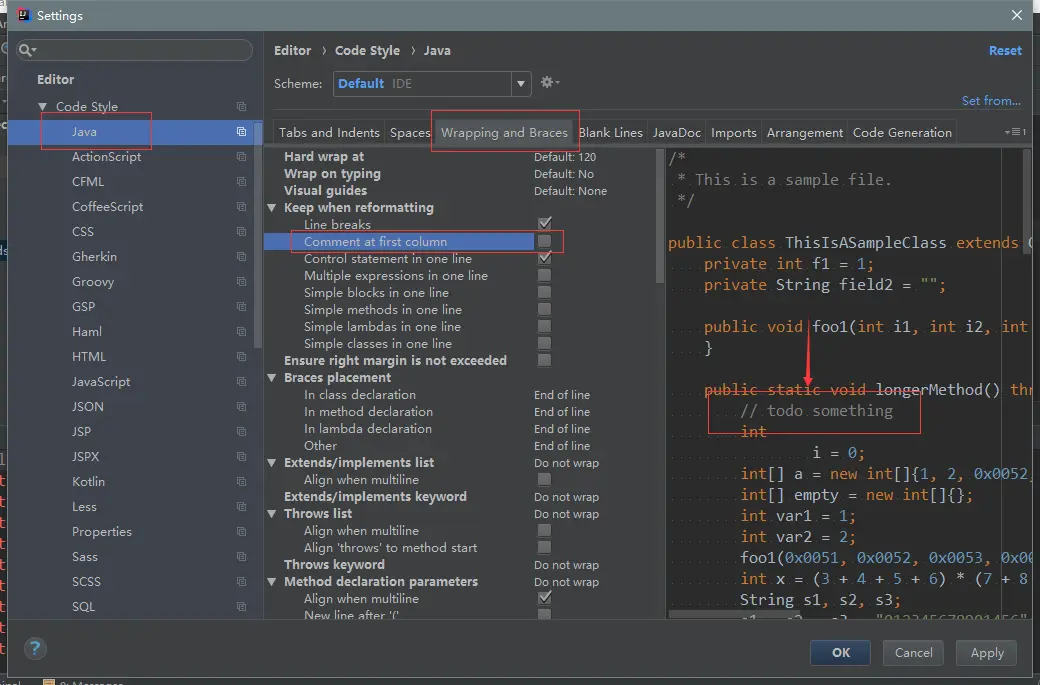The height and width of the screenshot is (685, 1040).
Task: Click the copy icon beside CSS
Action: [241, 231]
